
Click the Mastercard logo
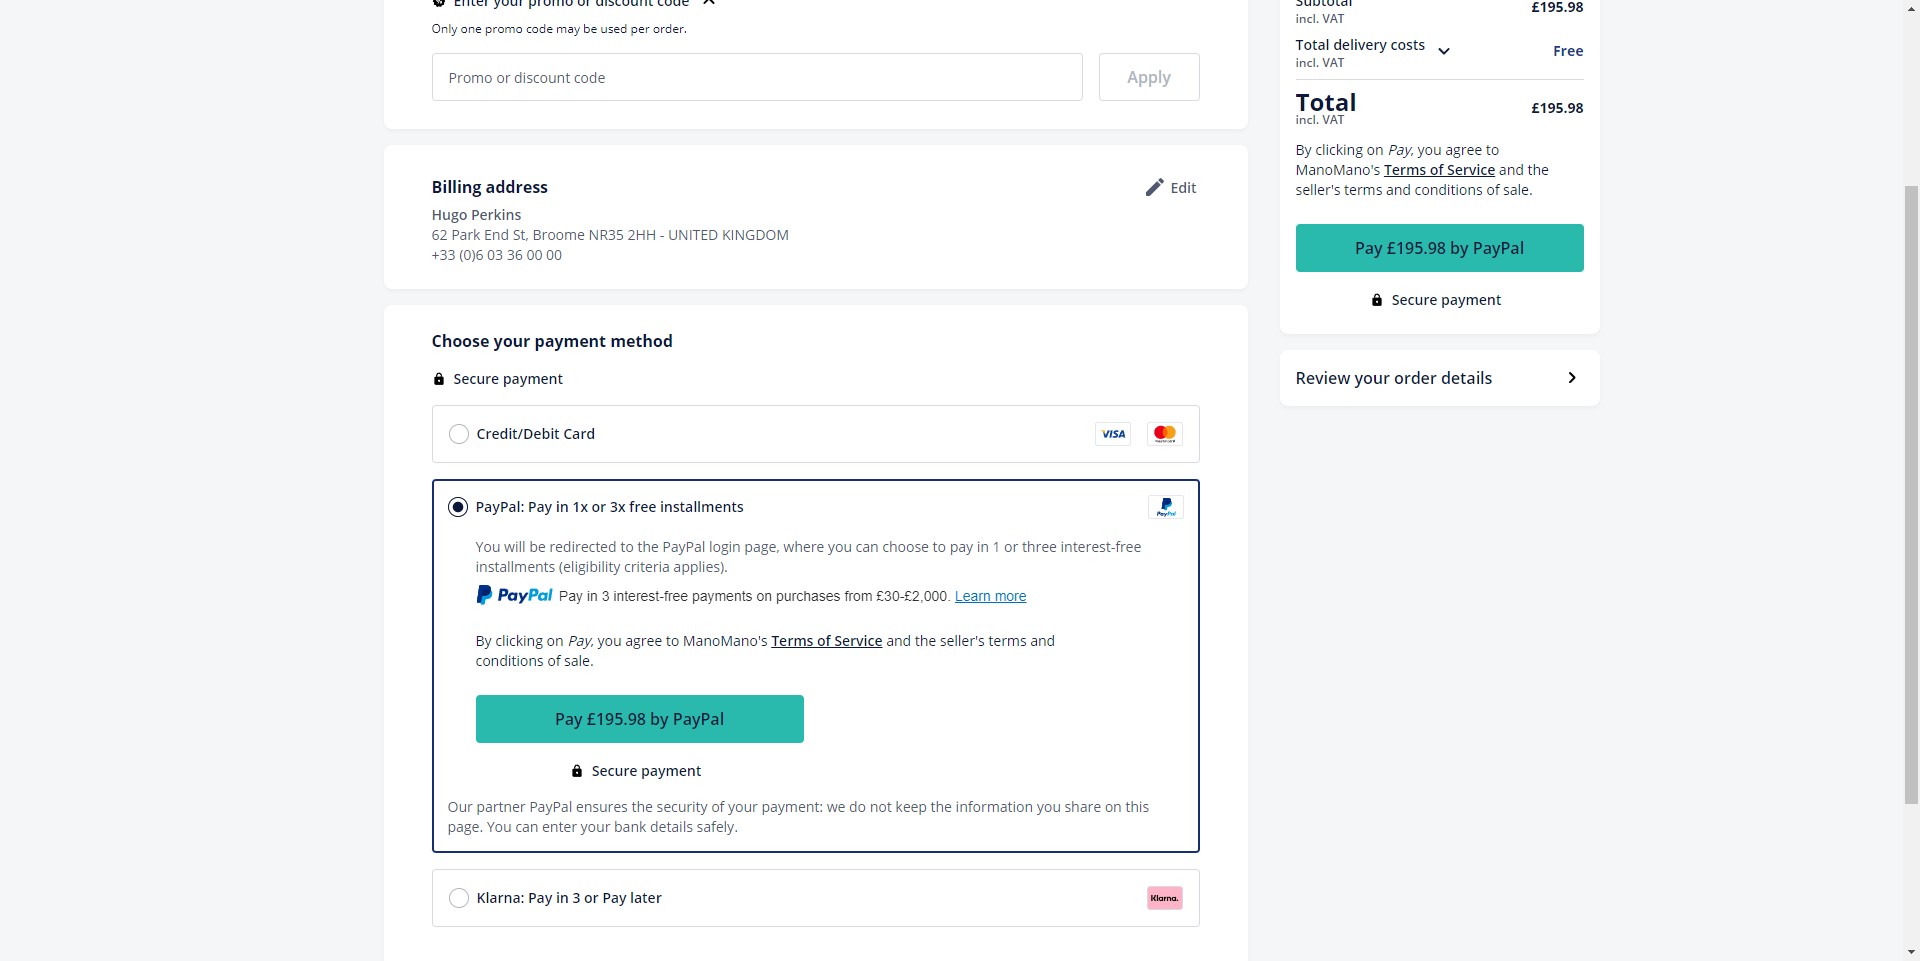coord(1165,434)
